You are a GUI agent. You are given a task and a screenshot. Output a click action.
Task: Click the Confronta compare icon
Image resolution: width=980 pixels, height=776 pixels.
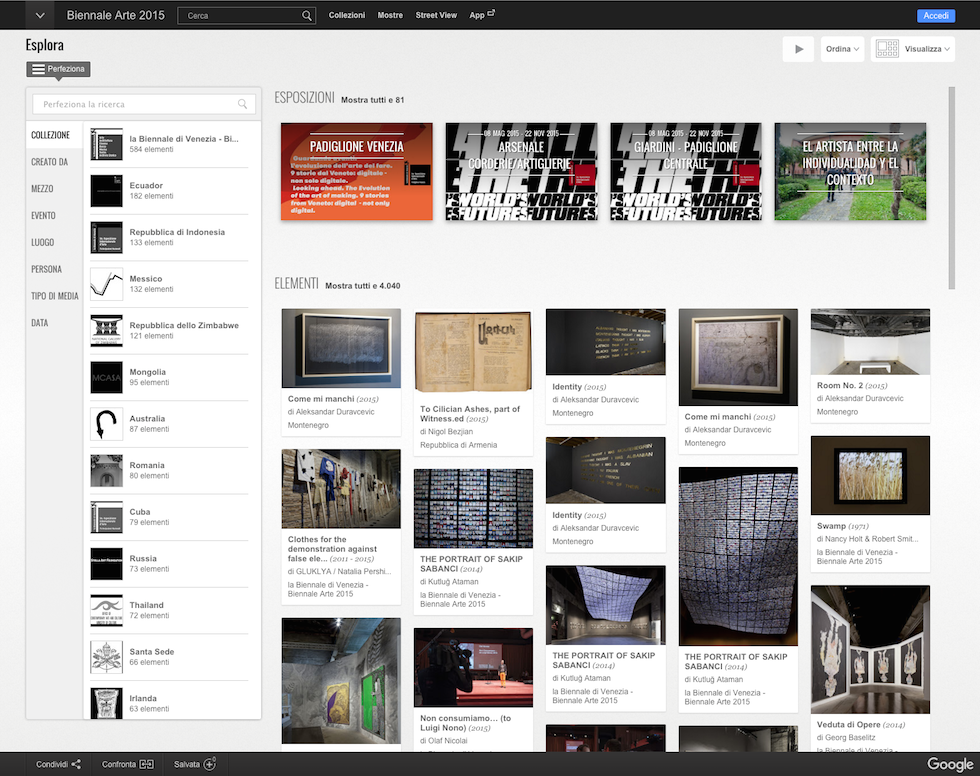click(146, 764)
